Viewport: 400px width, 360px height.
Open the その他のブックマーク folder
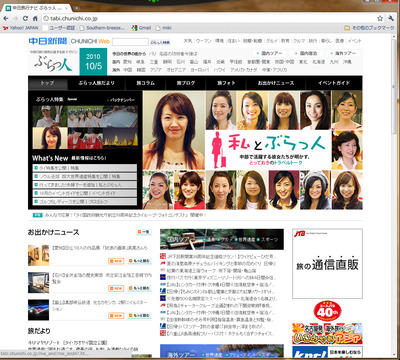(x=369, y=28)
